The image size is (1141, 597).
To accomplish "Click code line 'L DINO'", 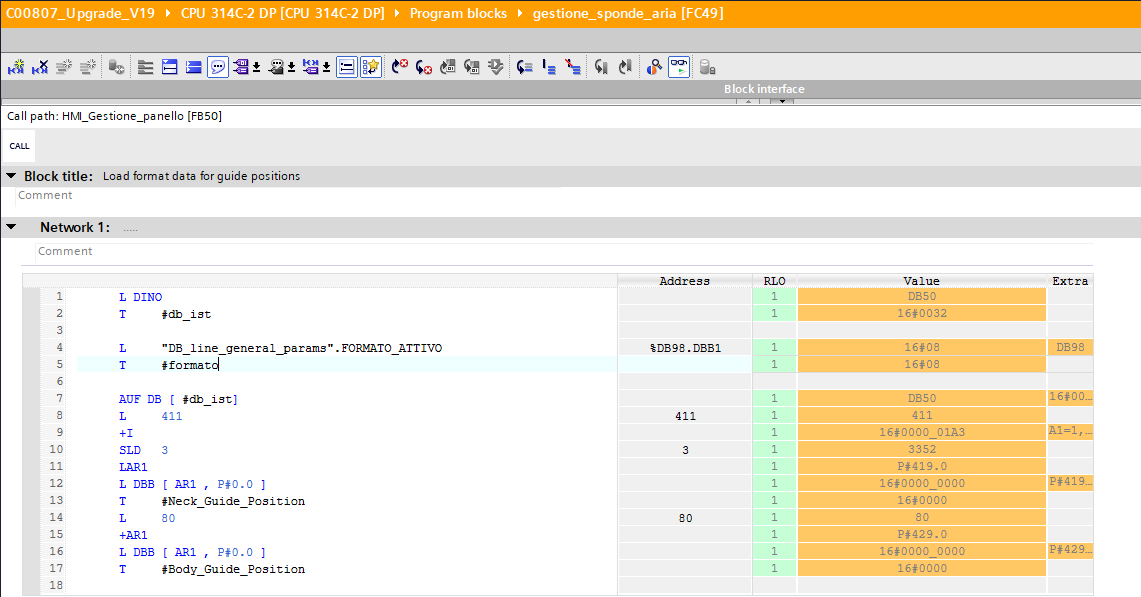I will point(140,297).
